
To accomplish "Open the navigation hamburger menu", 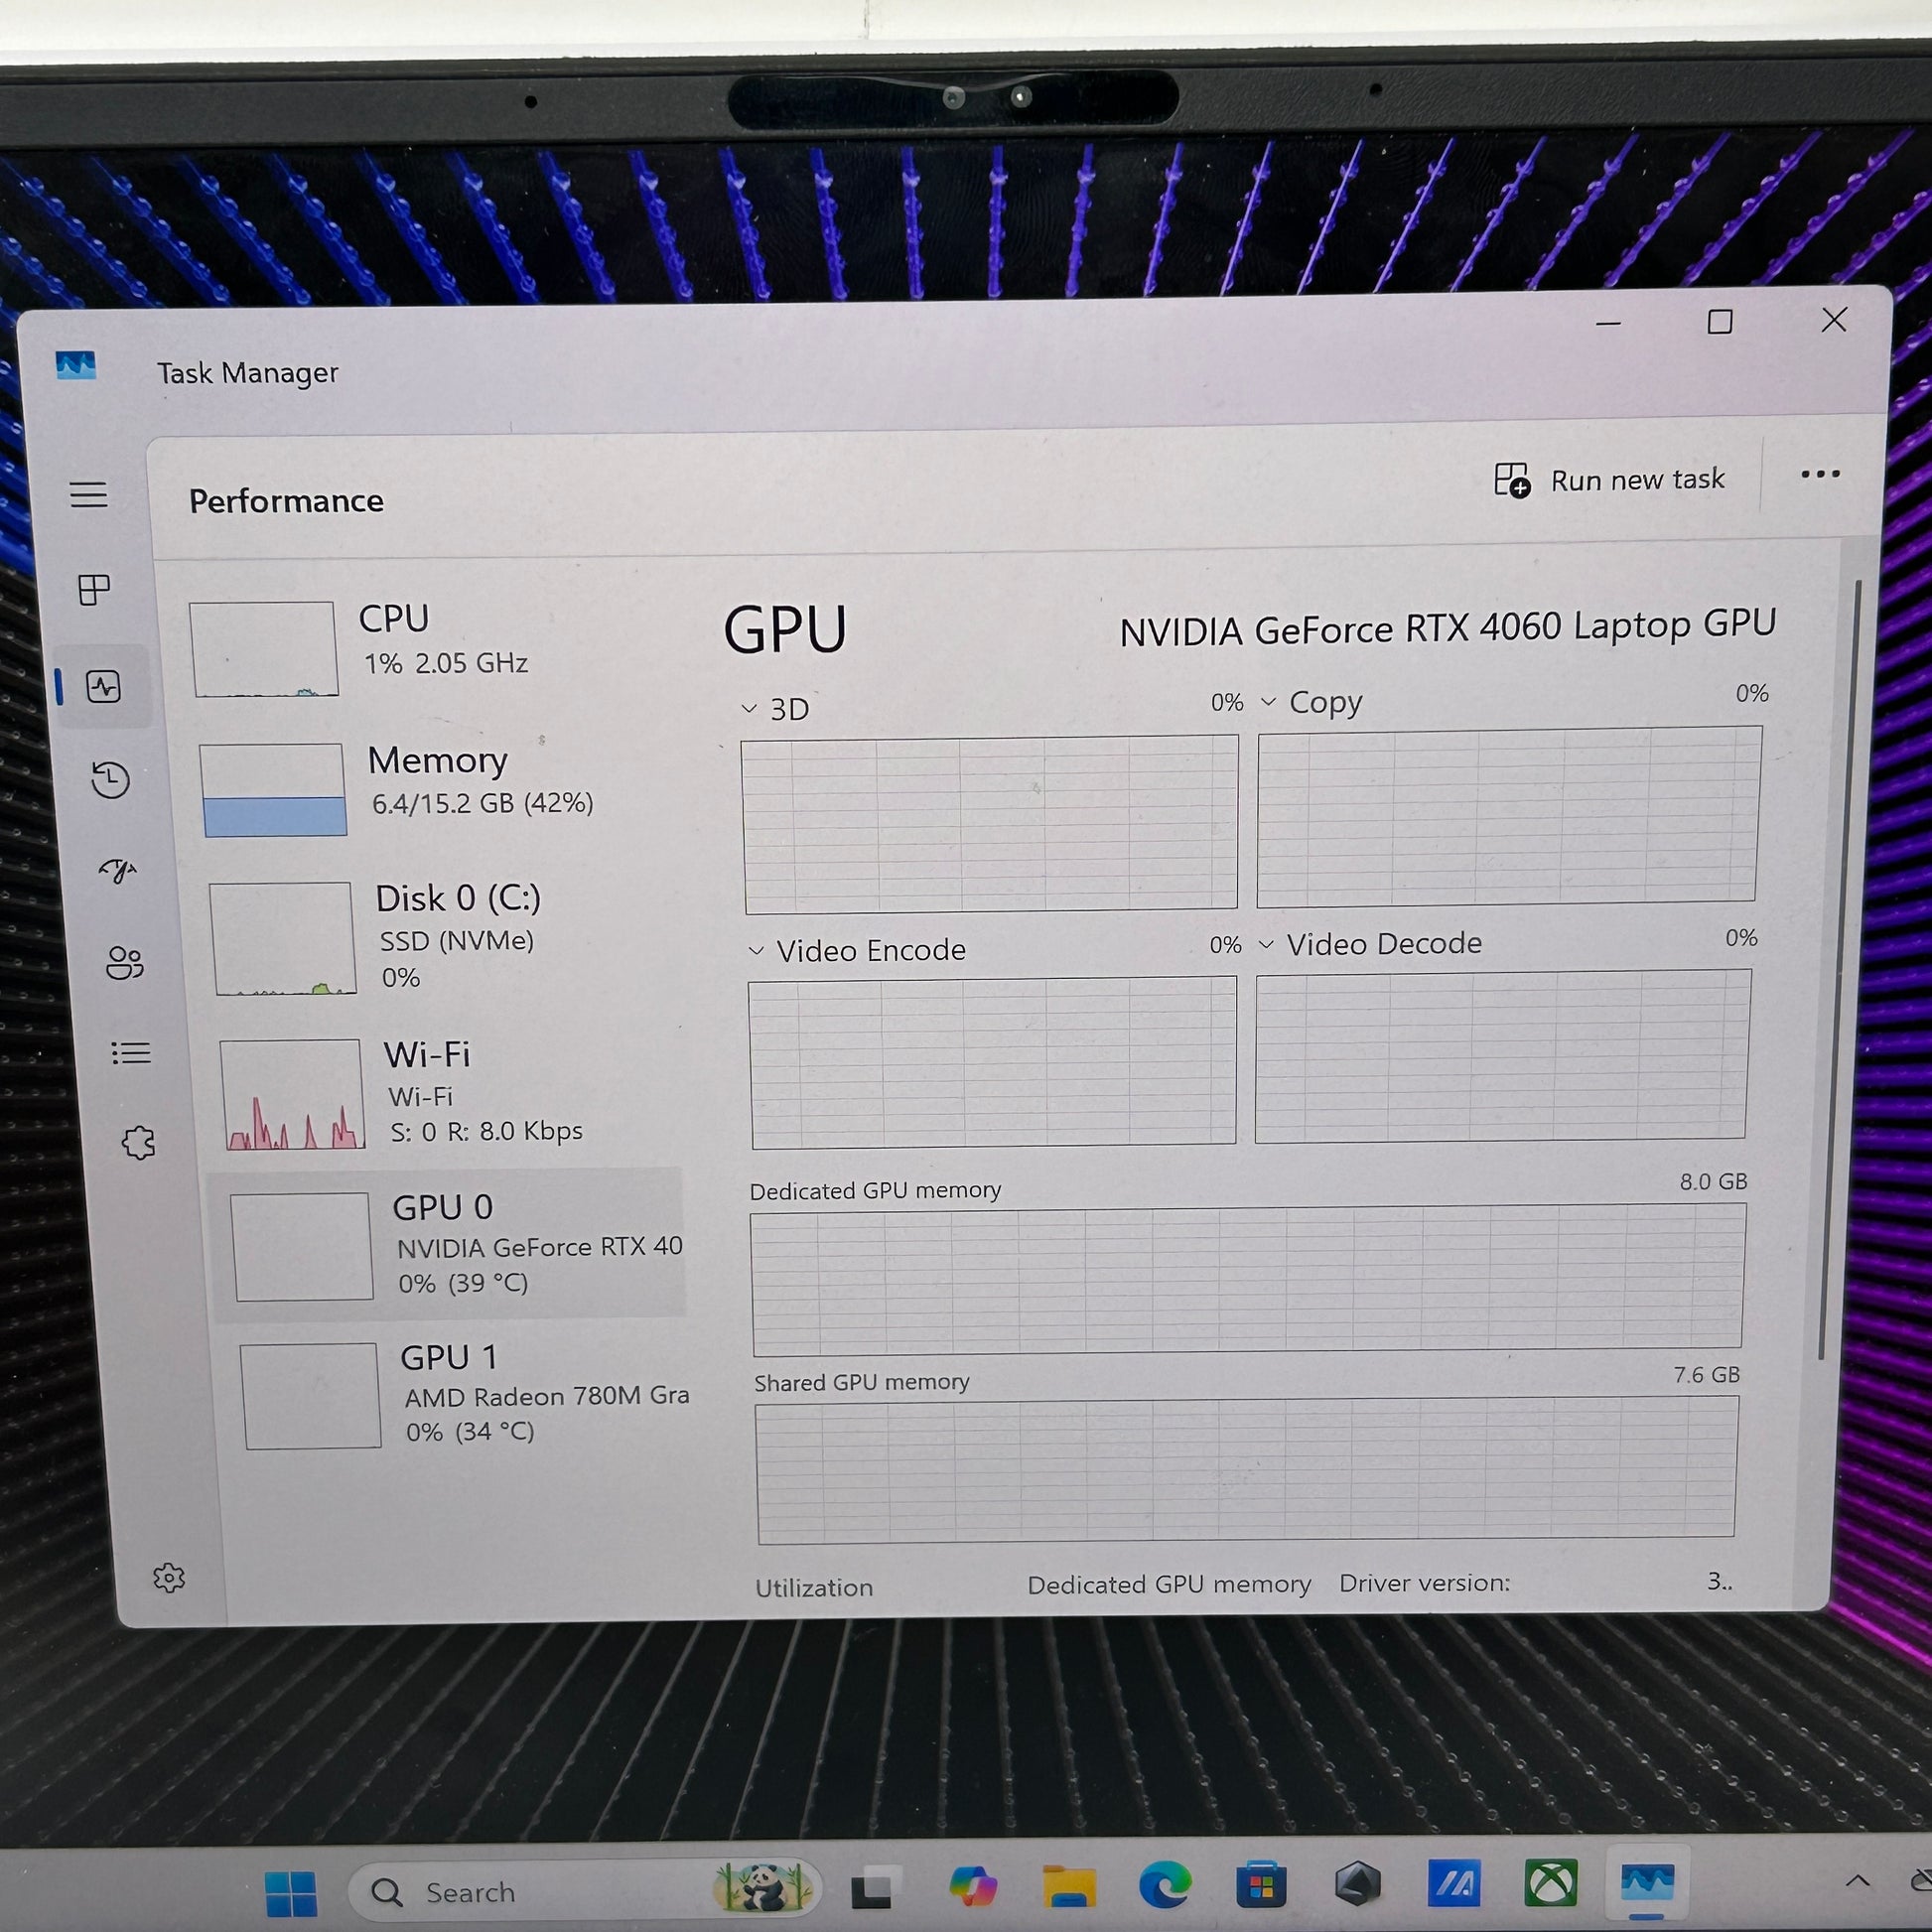I will point(89,494).
